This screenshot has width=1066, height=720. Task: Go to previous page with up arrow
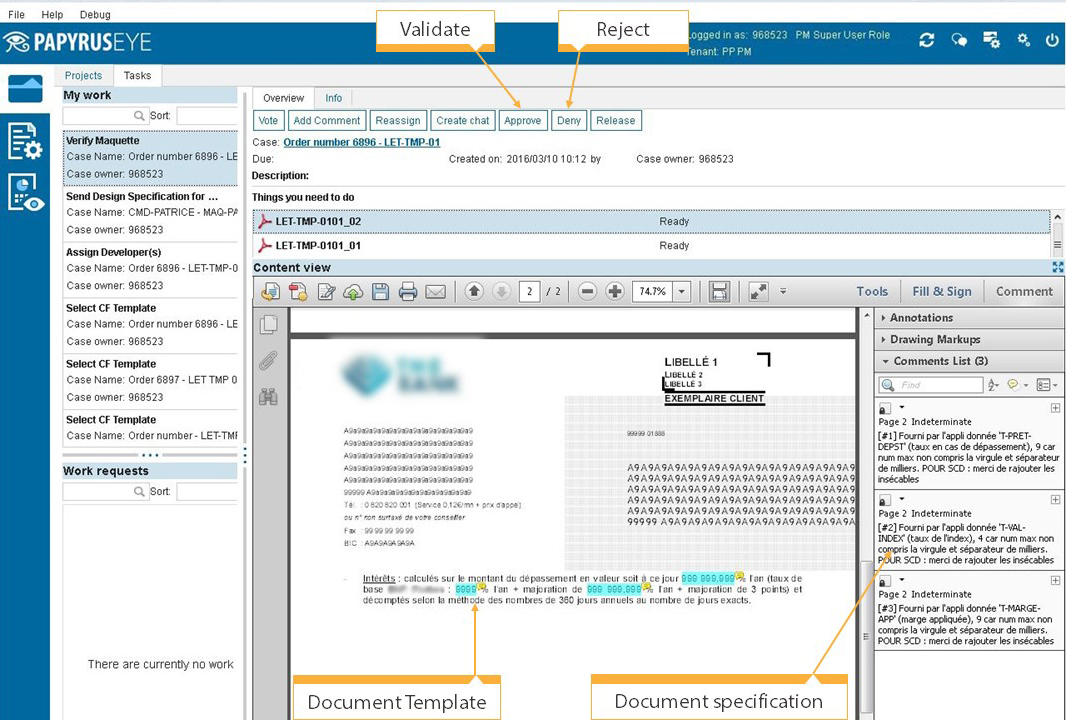click(474, 292)
